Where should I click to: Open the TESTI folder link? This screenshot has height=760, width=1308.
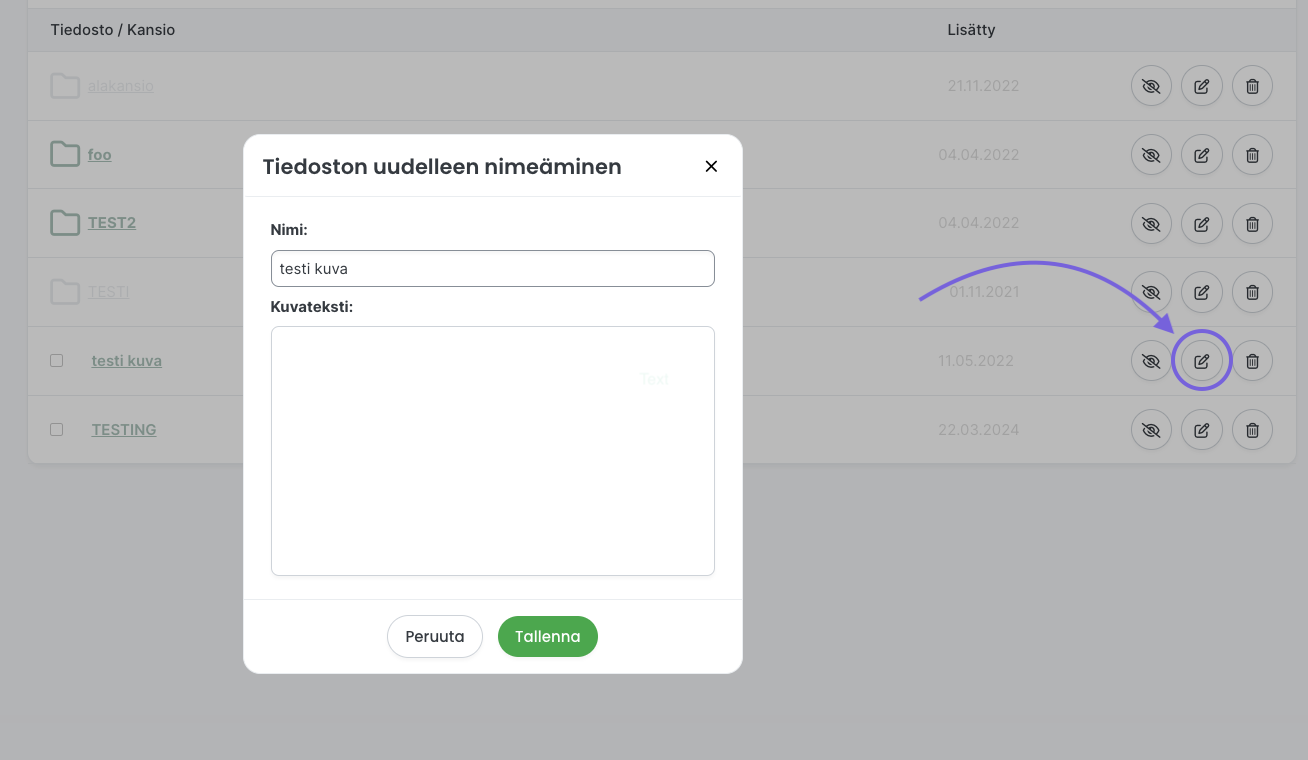(108, 292)
